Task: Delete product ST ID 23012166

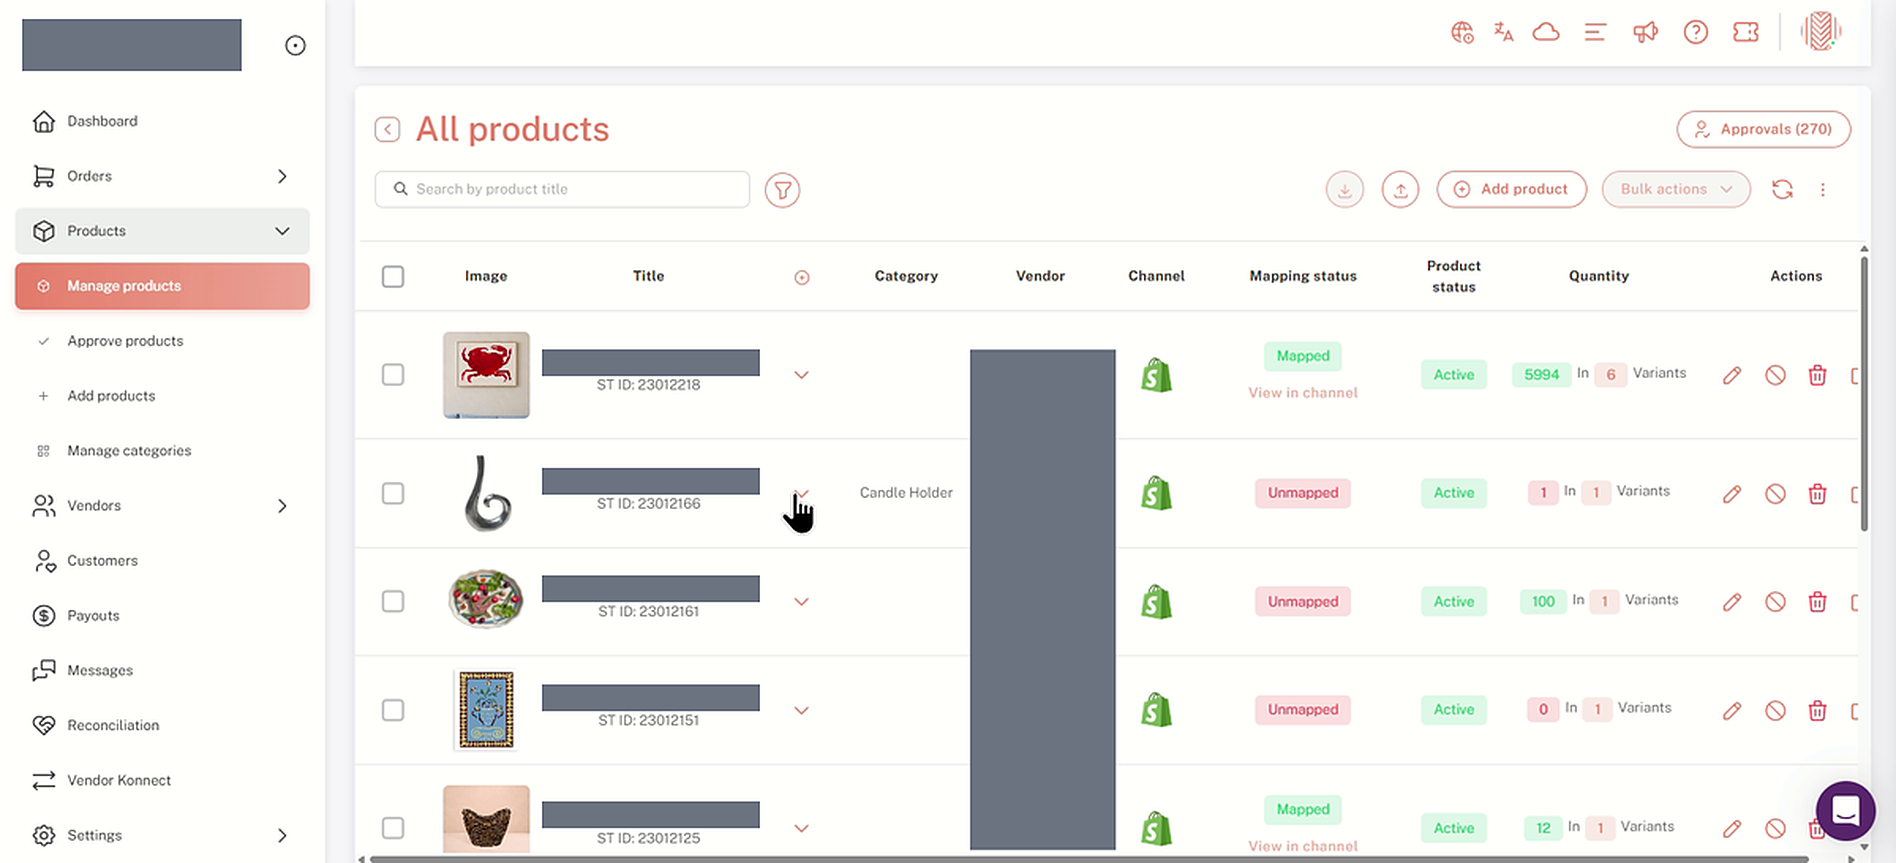Action: pyautogui.click(x=1817, y=494)
